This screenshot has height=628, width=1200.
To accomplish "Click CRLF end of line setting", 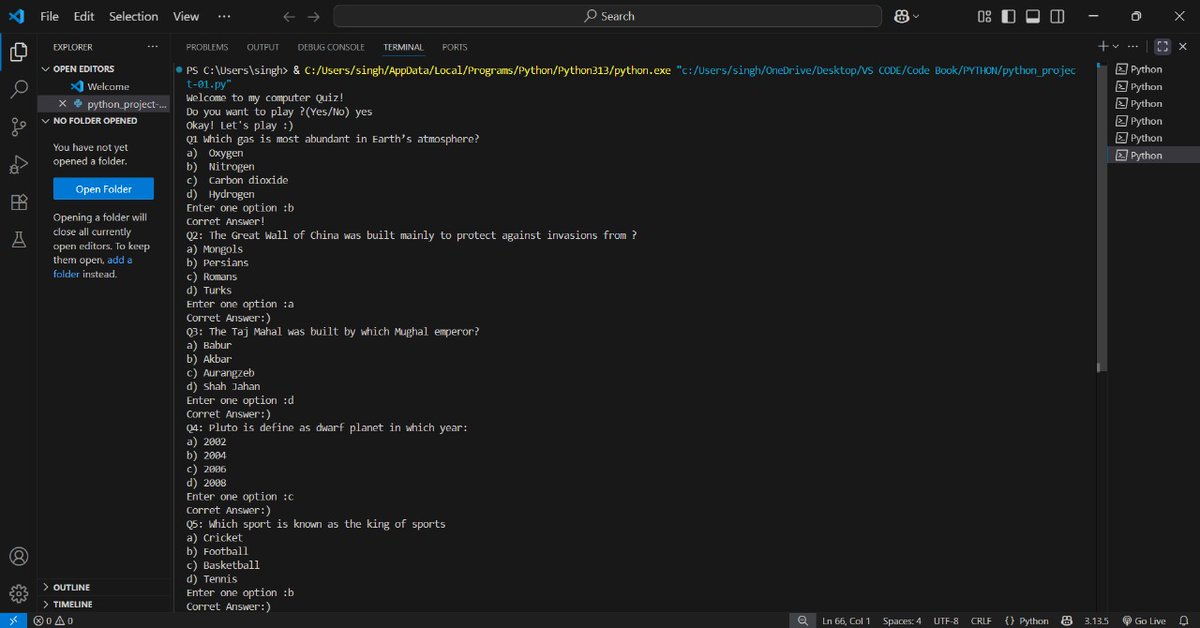I will pos(981,620).
